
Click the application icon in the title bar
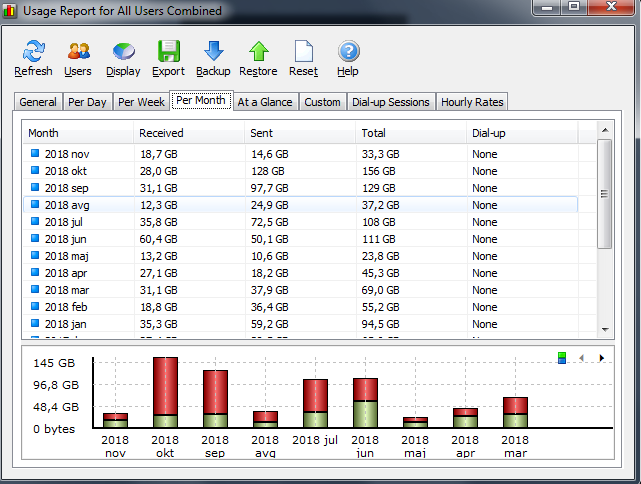tap(9, 11)
